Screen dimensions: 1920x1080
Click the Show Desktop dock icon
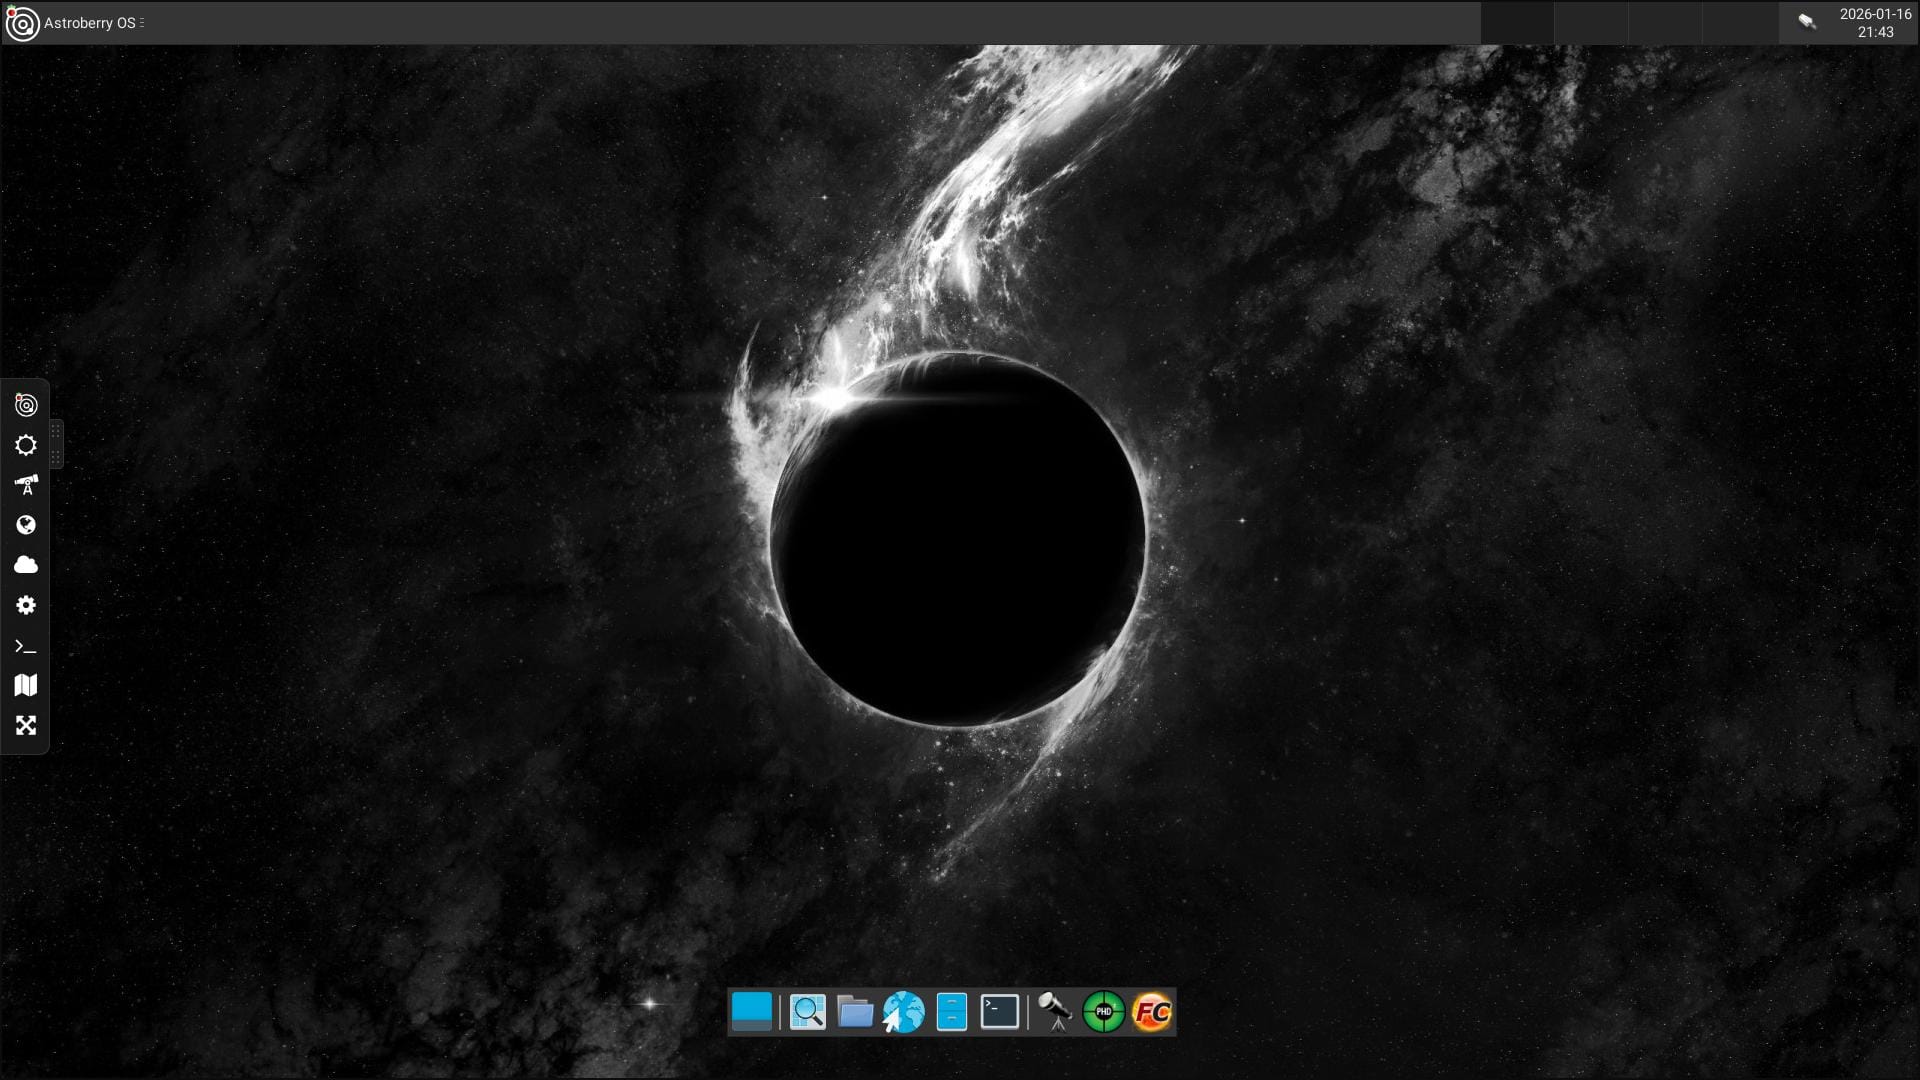752,1012
